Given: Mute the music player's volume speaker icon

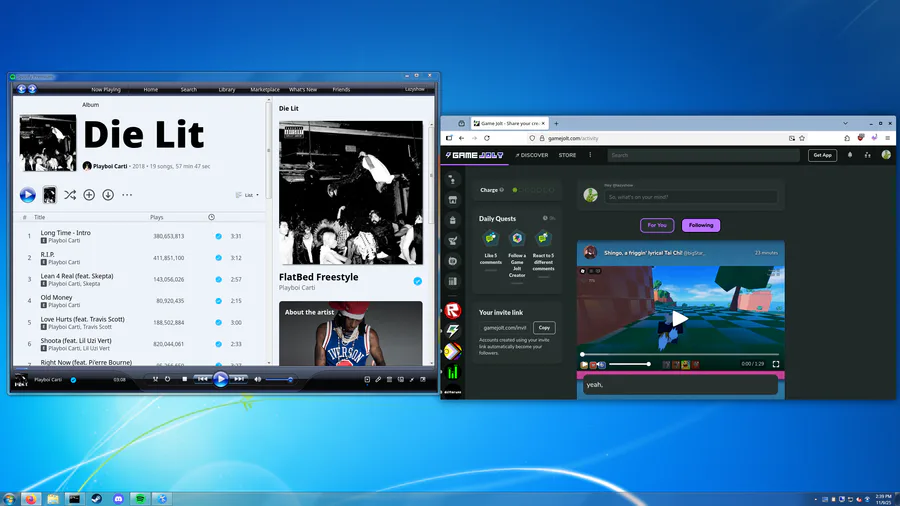Looking at the screenshot, I should [x=258, y=379].
